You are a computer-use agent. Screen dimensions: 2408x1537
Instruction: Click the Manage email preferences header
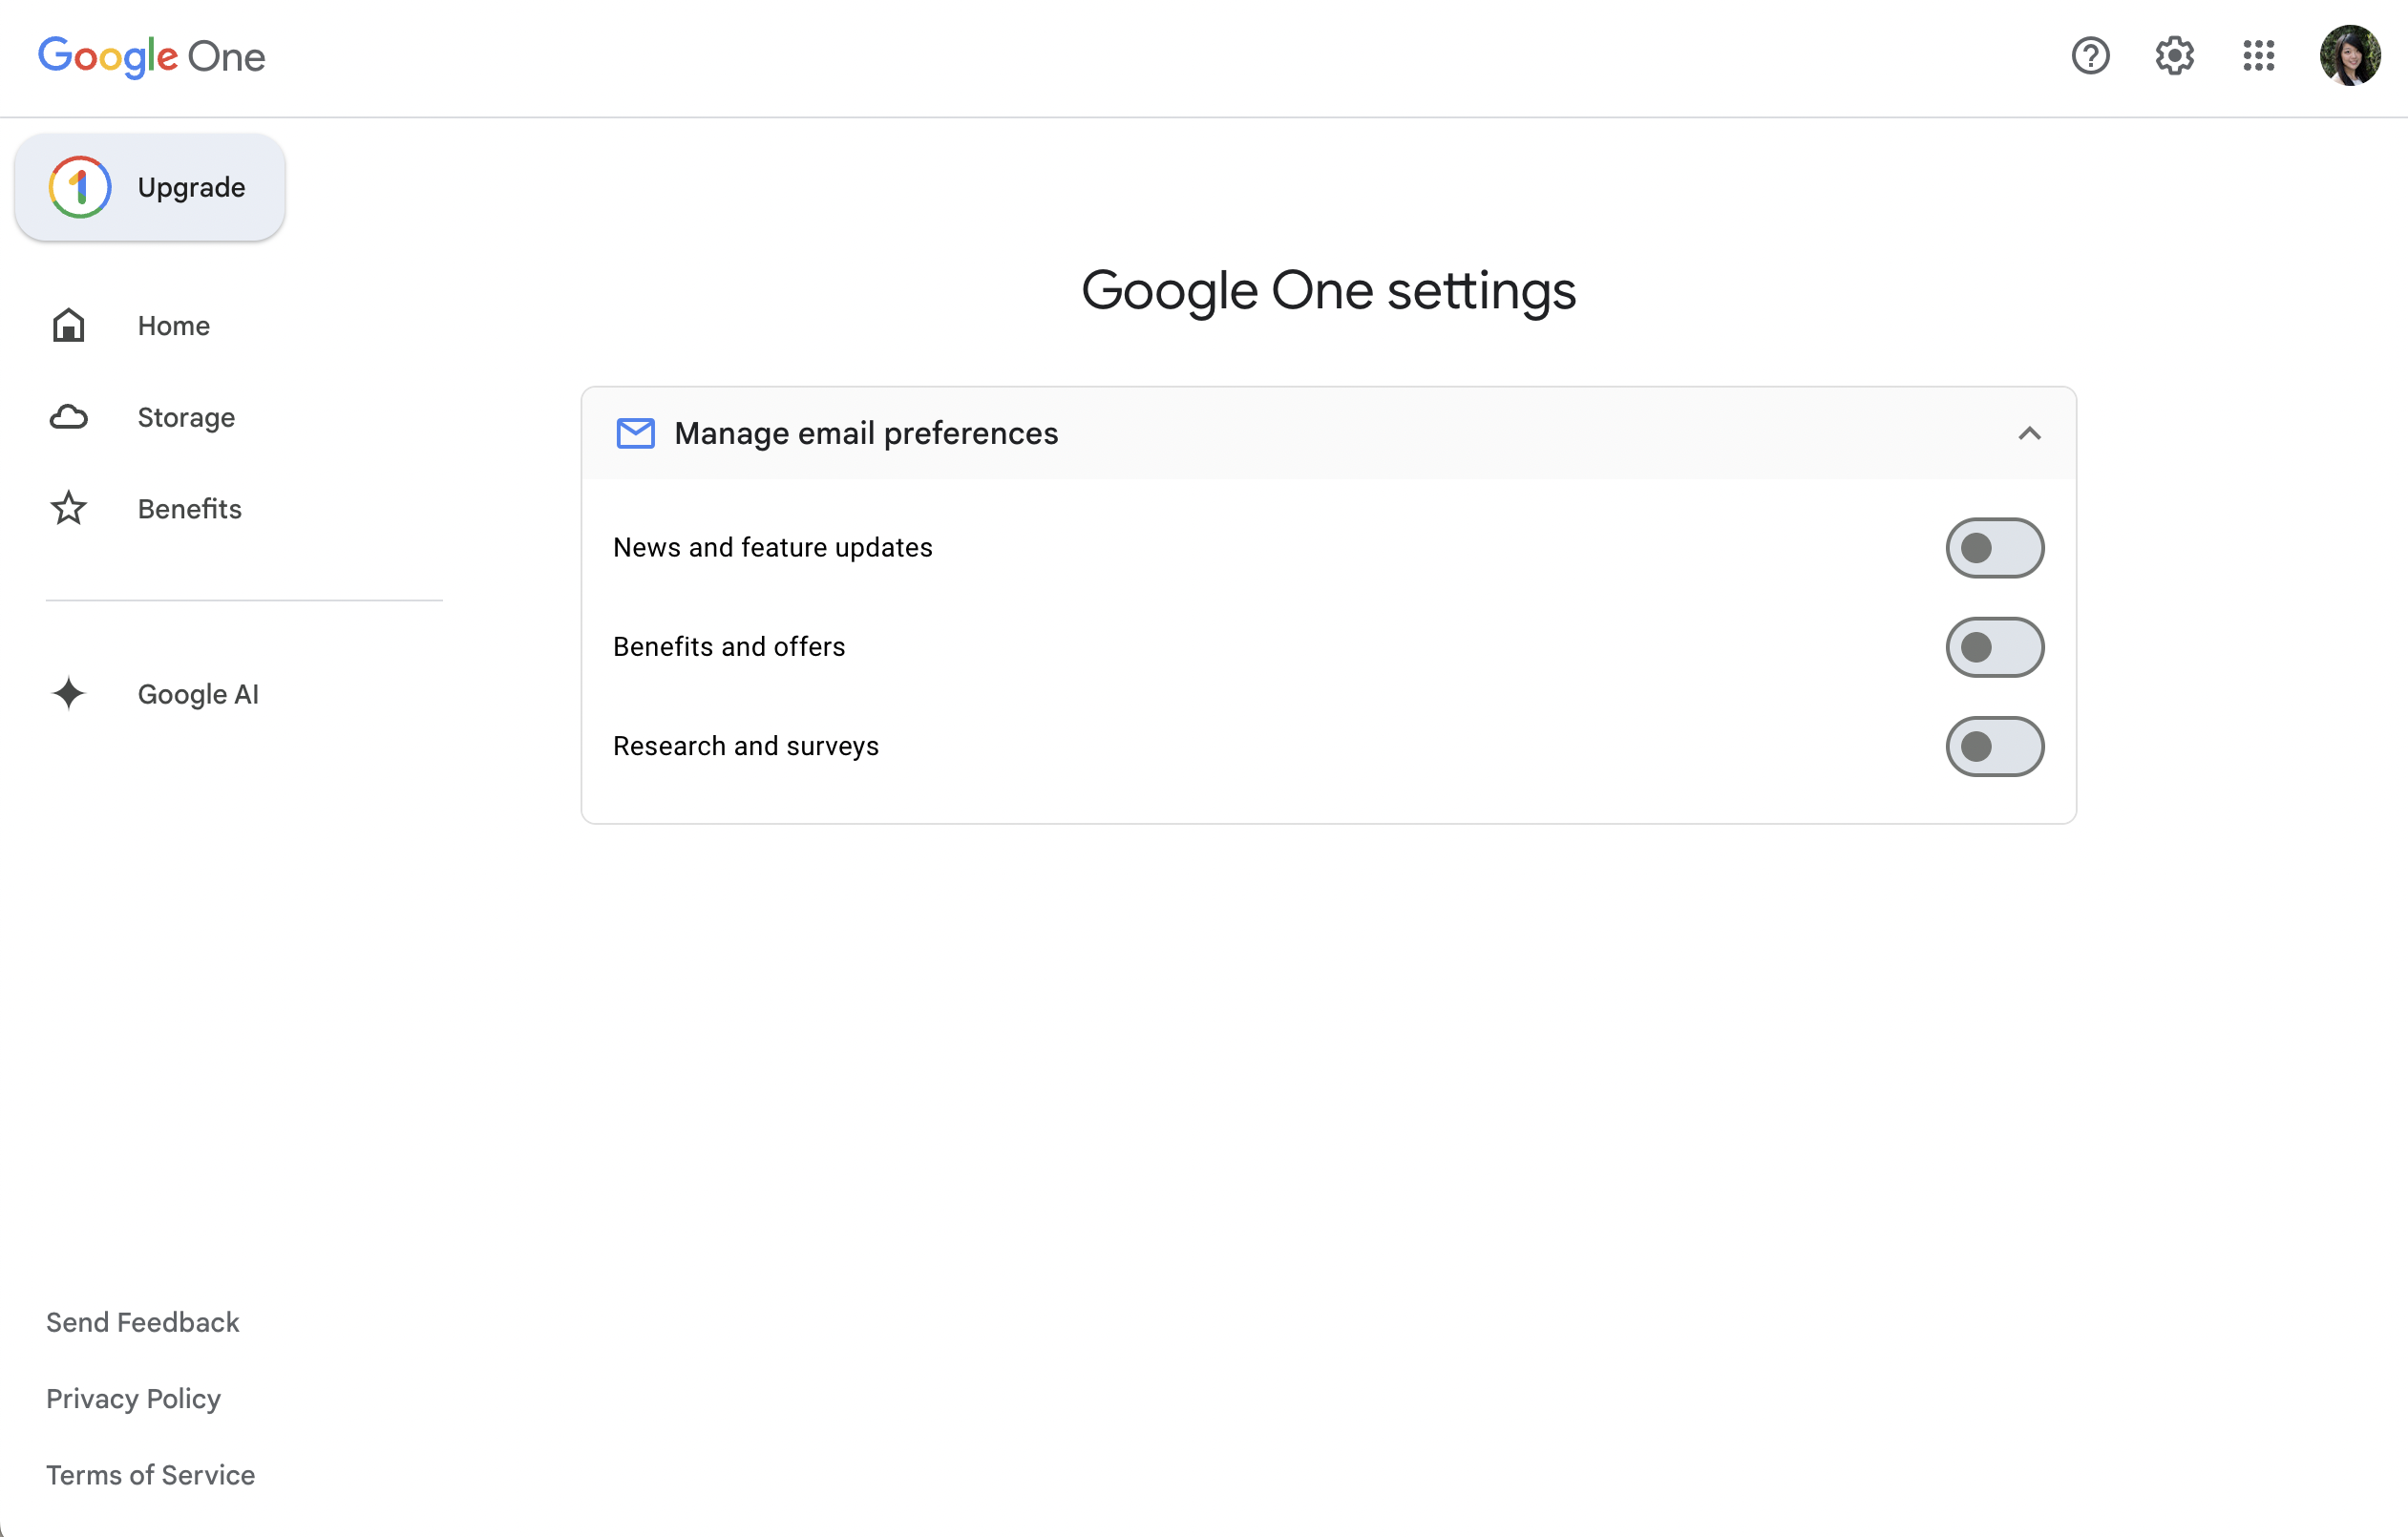866,433
